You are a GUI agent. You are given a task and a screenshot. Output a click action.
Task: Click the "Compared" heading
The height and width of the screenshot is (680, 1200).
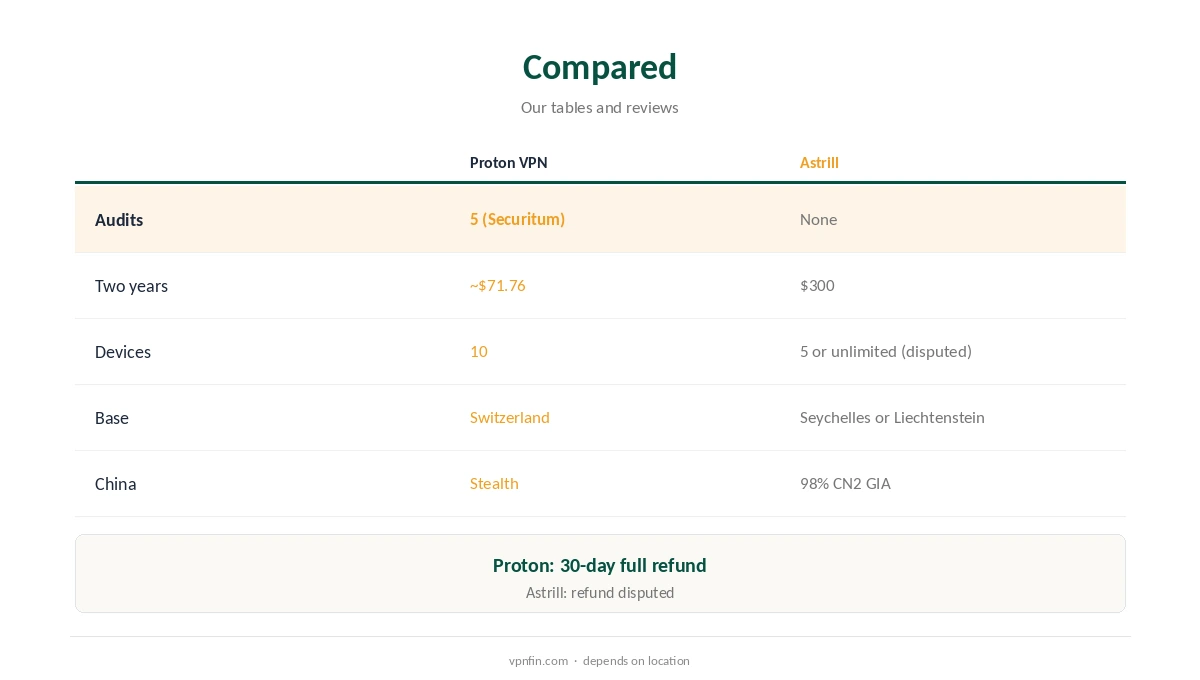[x=600, y=67]
